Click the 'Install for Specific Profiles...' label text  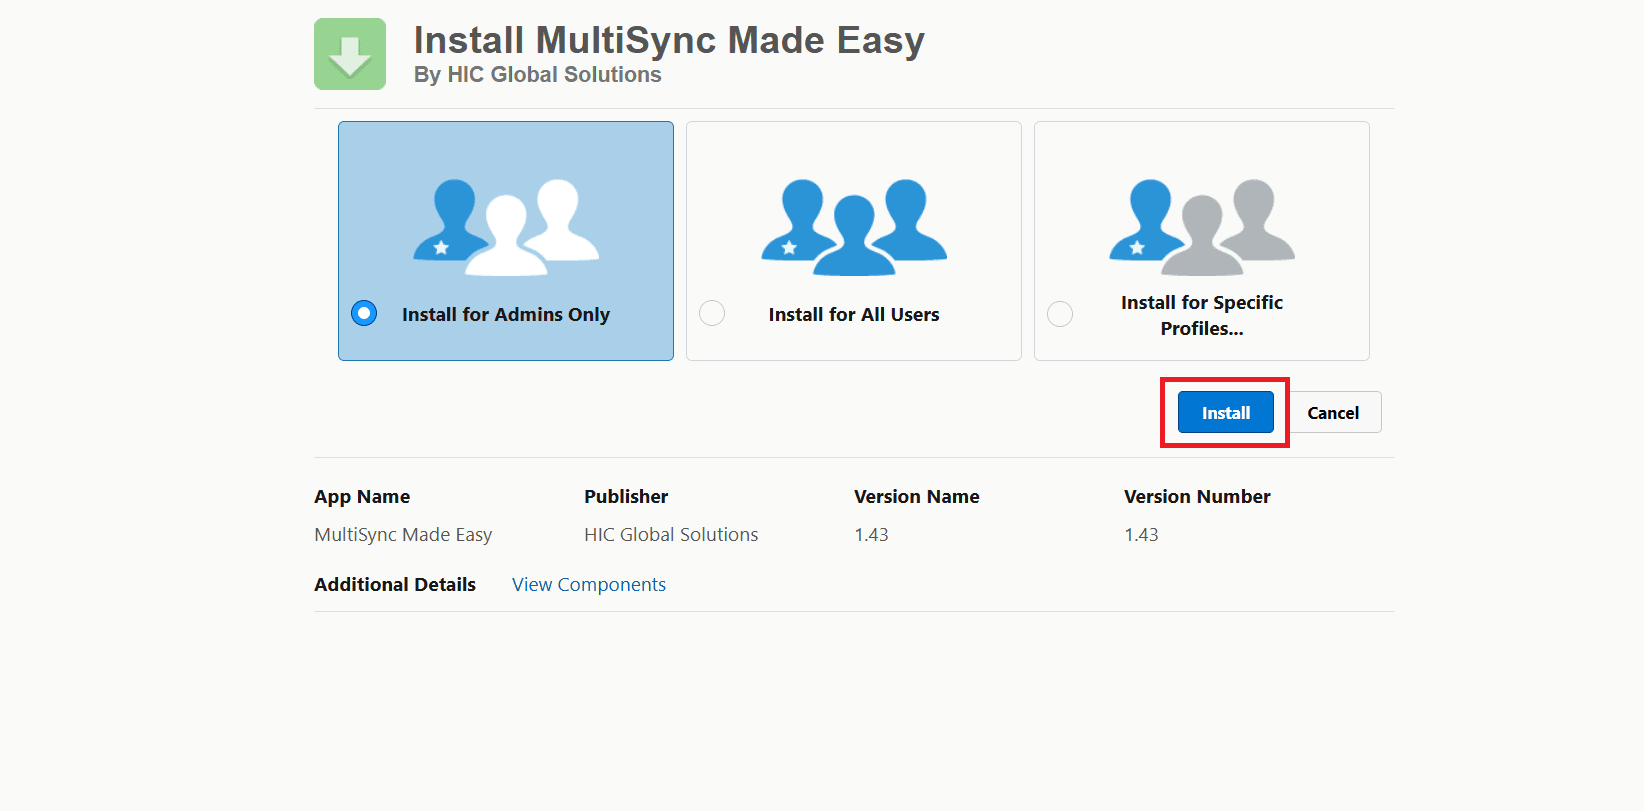[1201, 315]
